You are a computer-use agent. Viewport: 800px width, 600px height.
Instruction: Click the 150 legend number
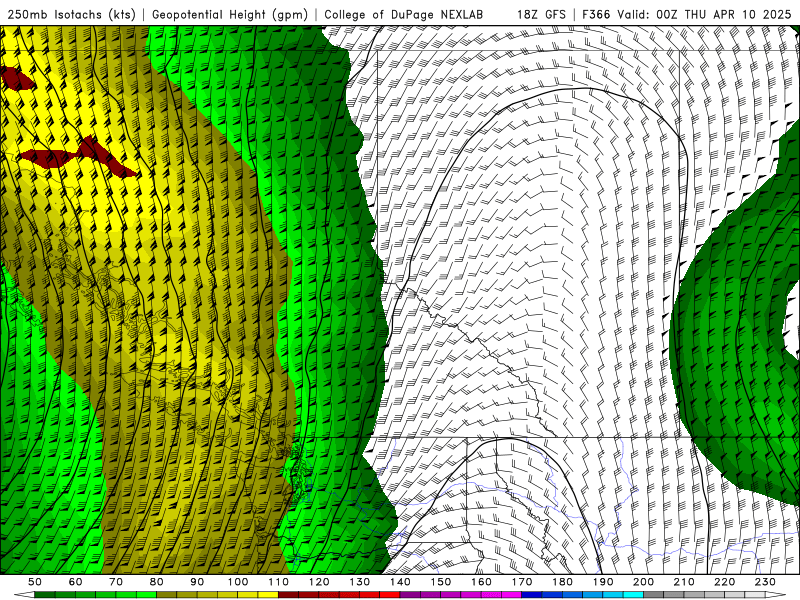[441, 582]
